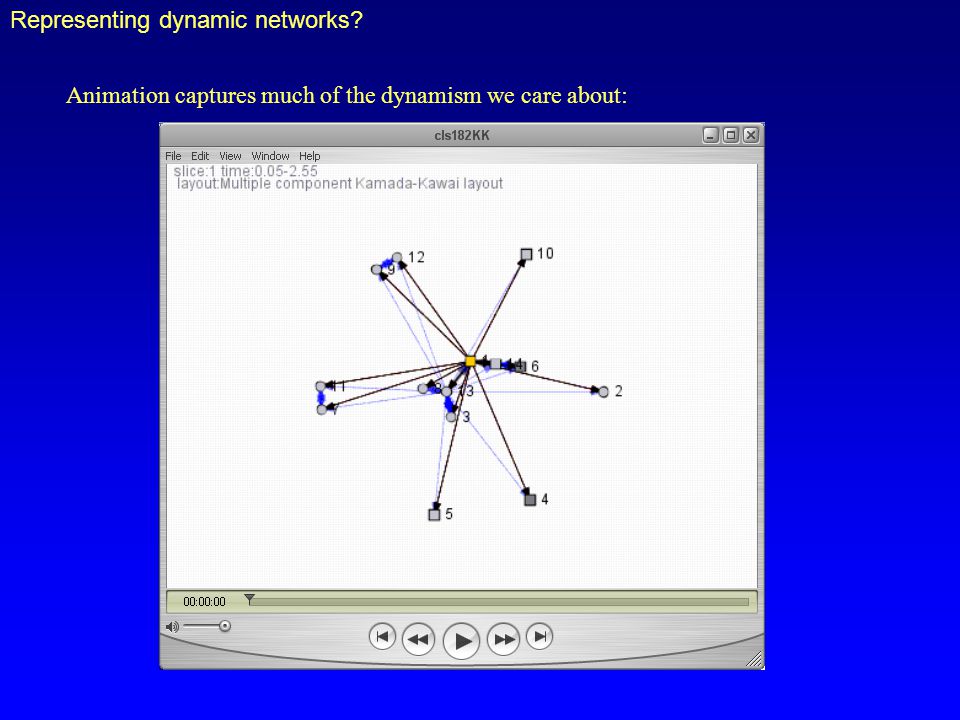
Task: Select the yellow center square node
Action: click(x=470, y=361)
